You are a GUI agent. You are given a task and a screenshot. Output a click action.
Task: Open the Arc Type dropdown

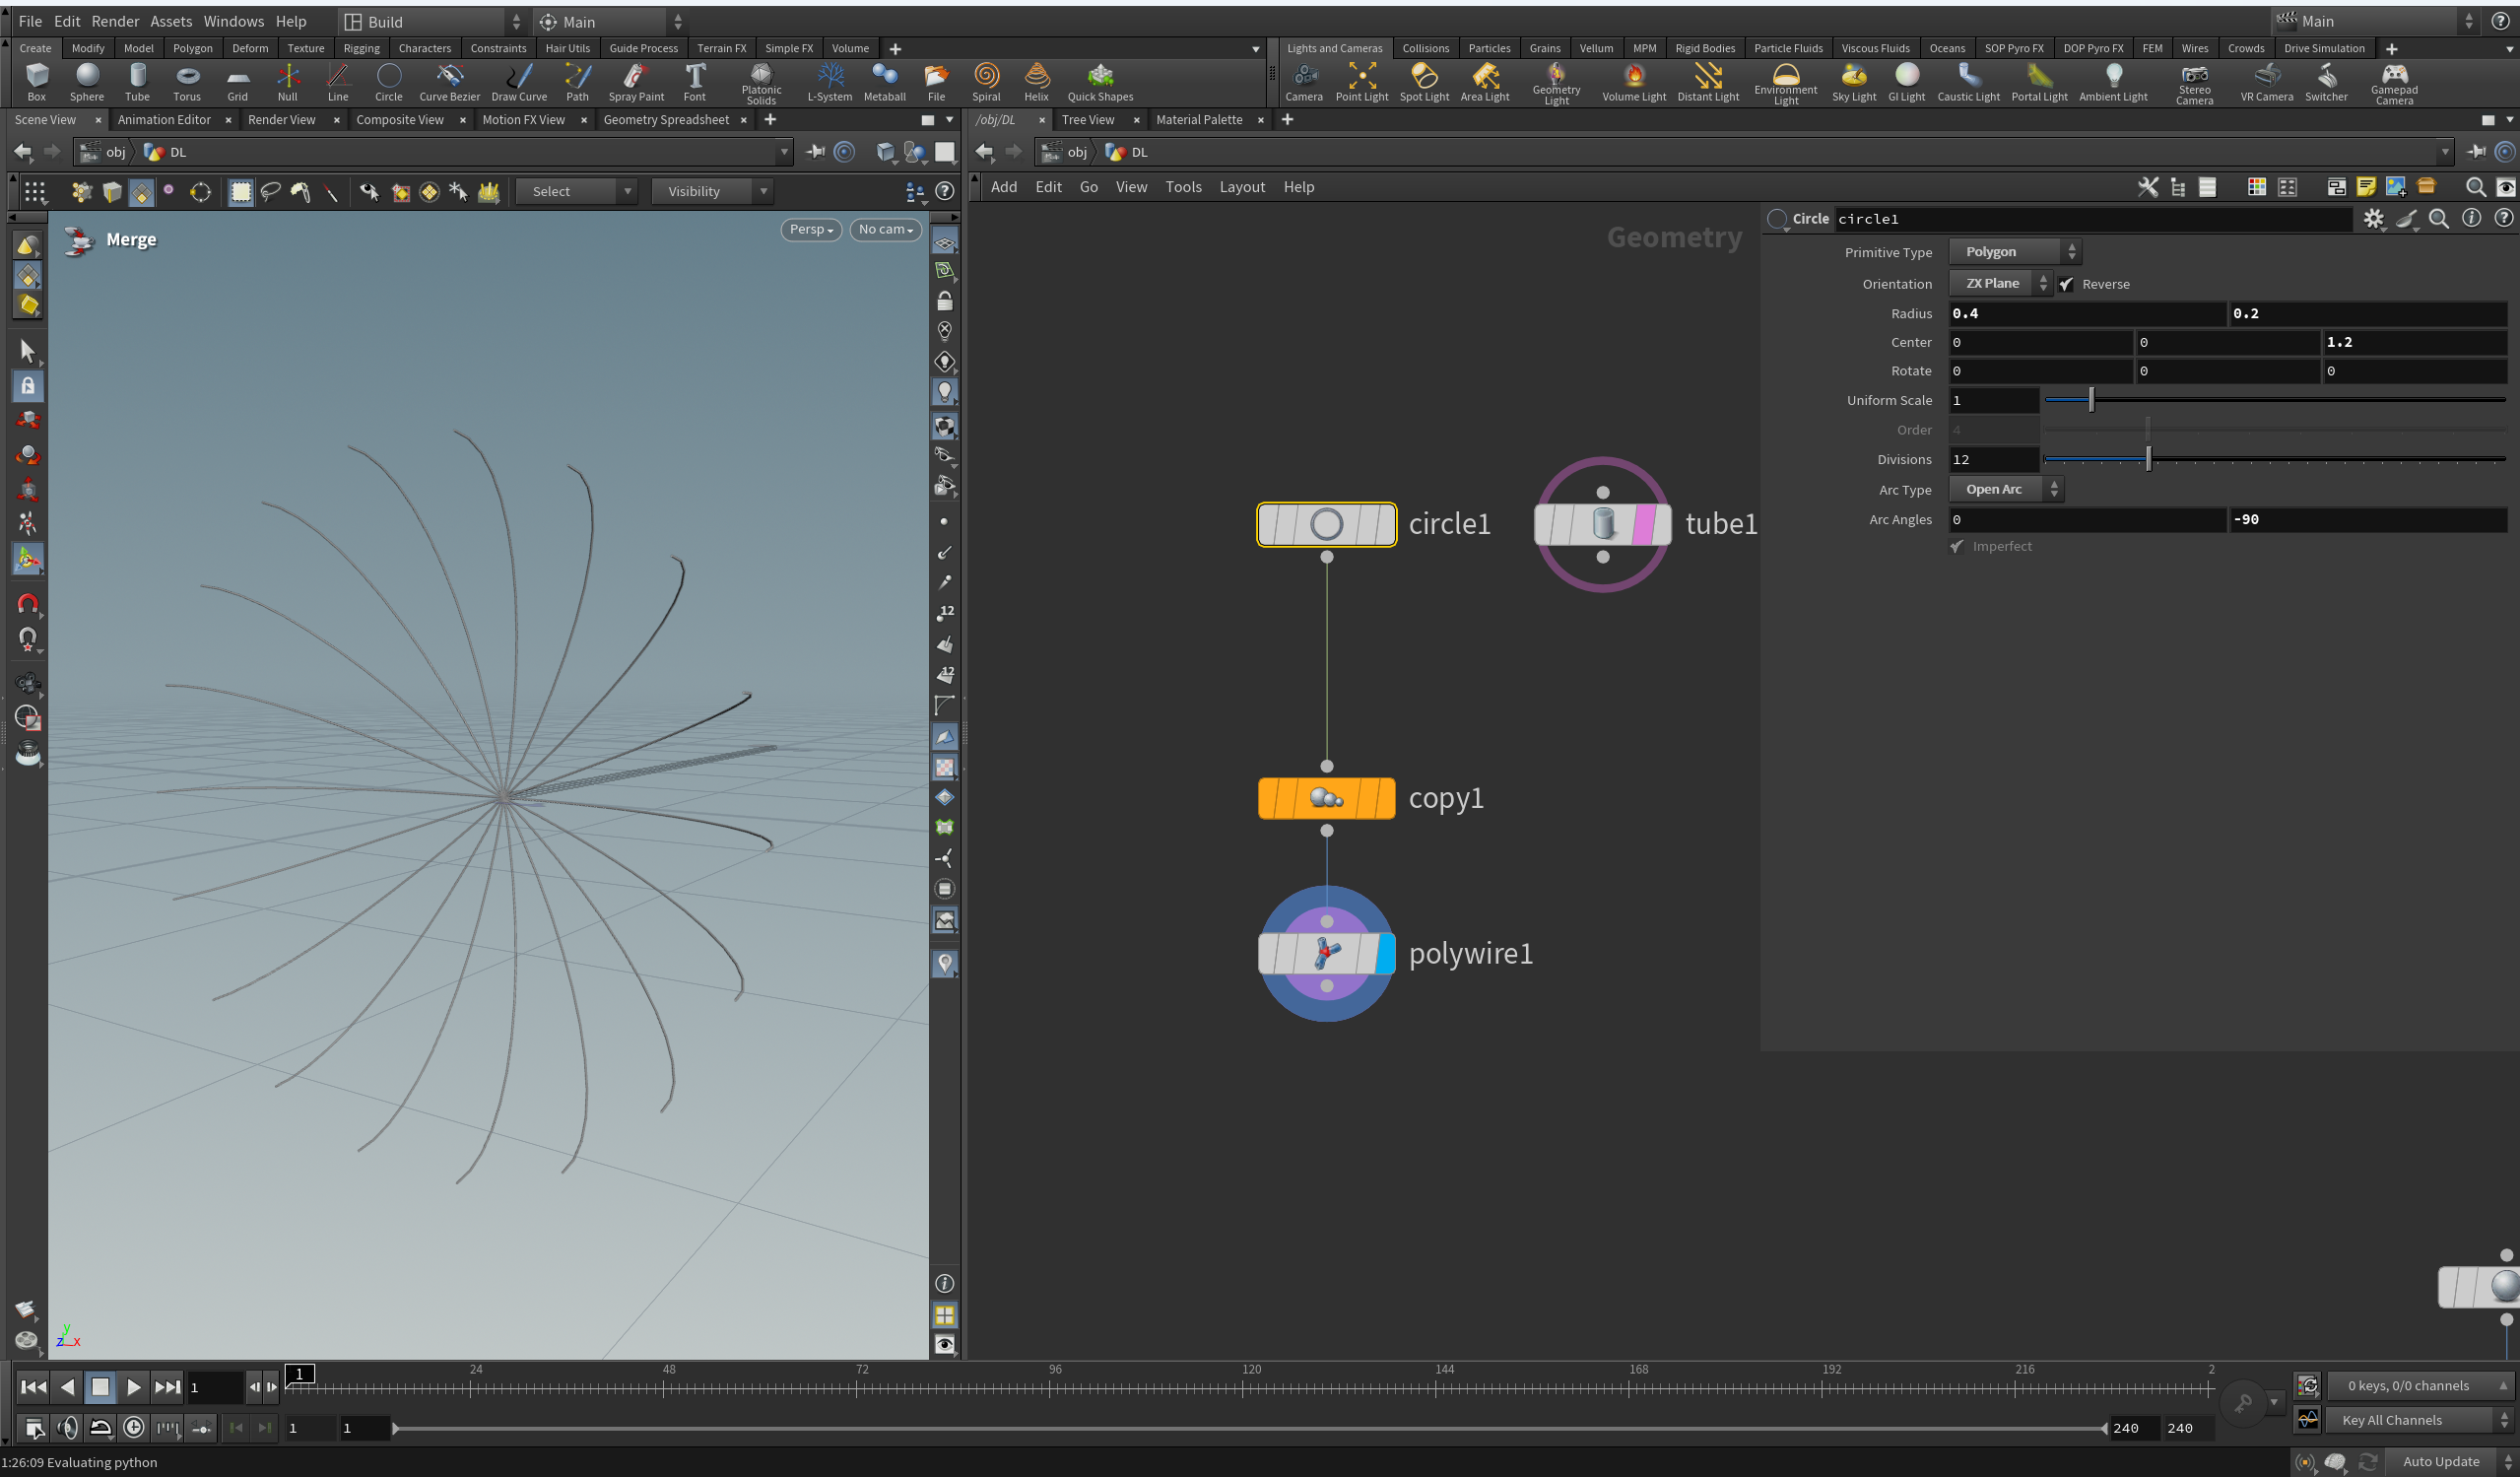[2005, 489]
